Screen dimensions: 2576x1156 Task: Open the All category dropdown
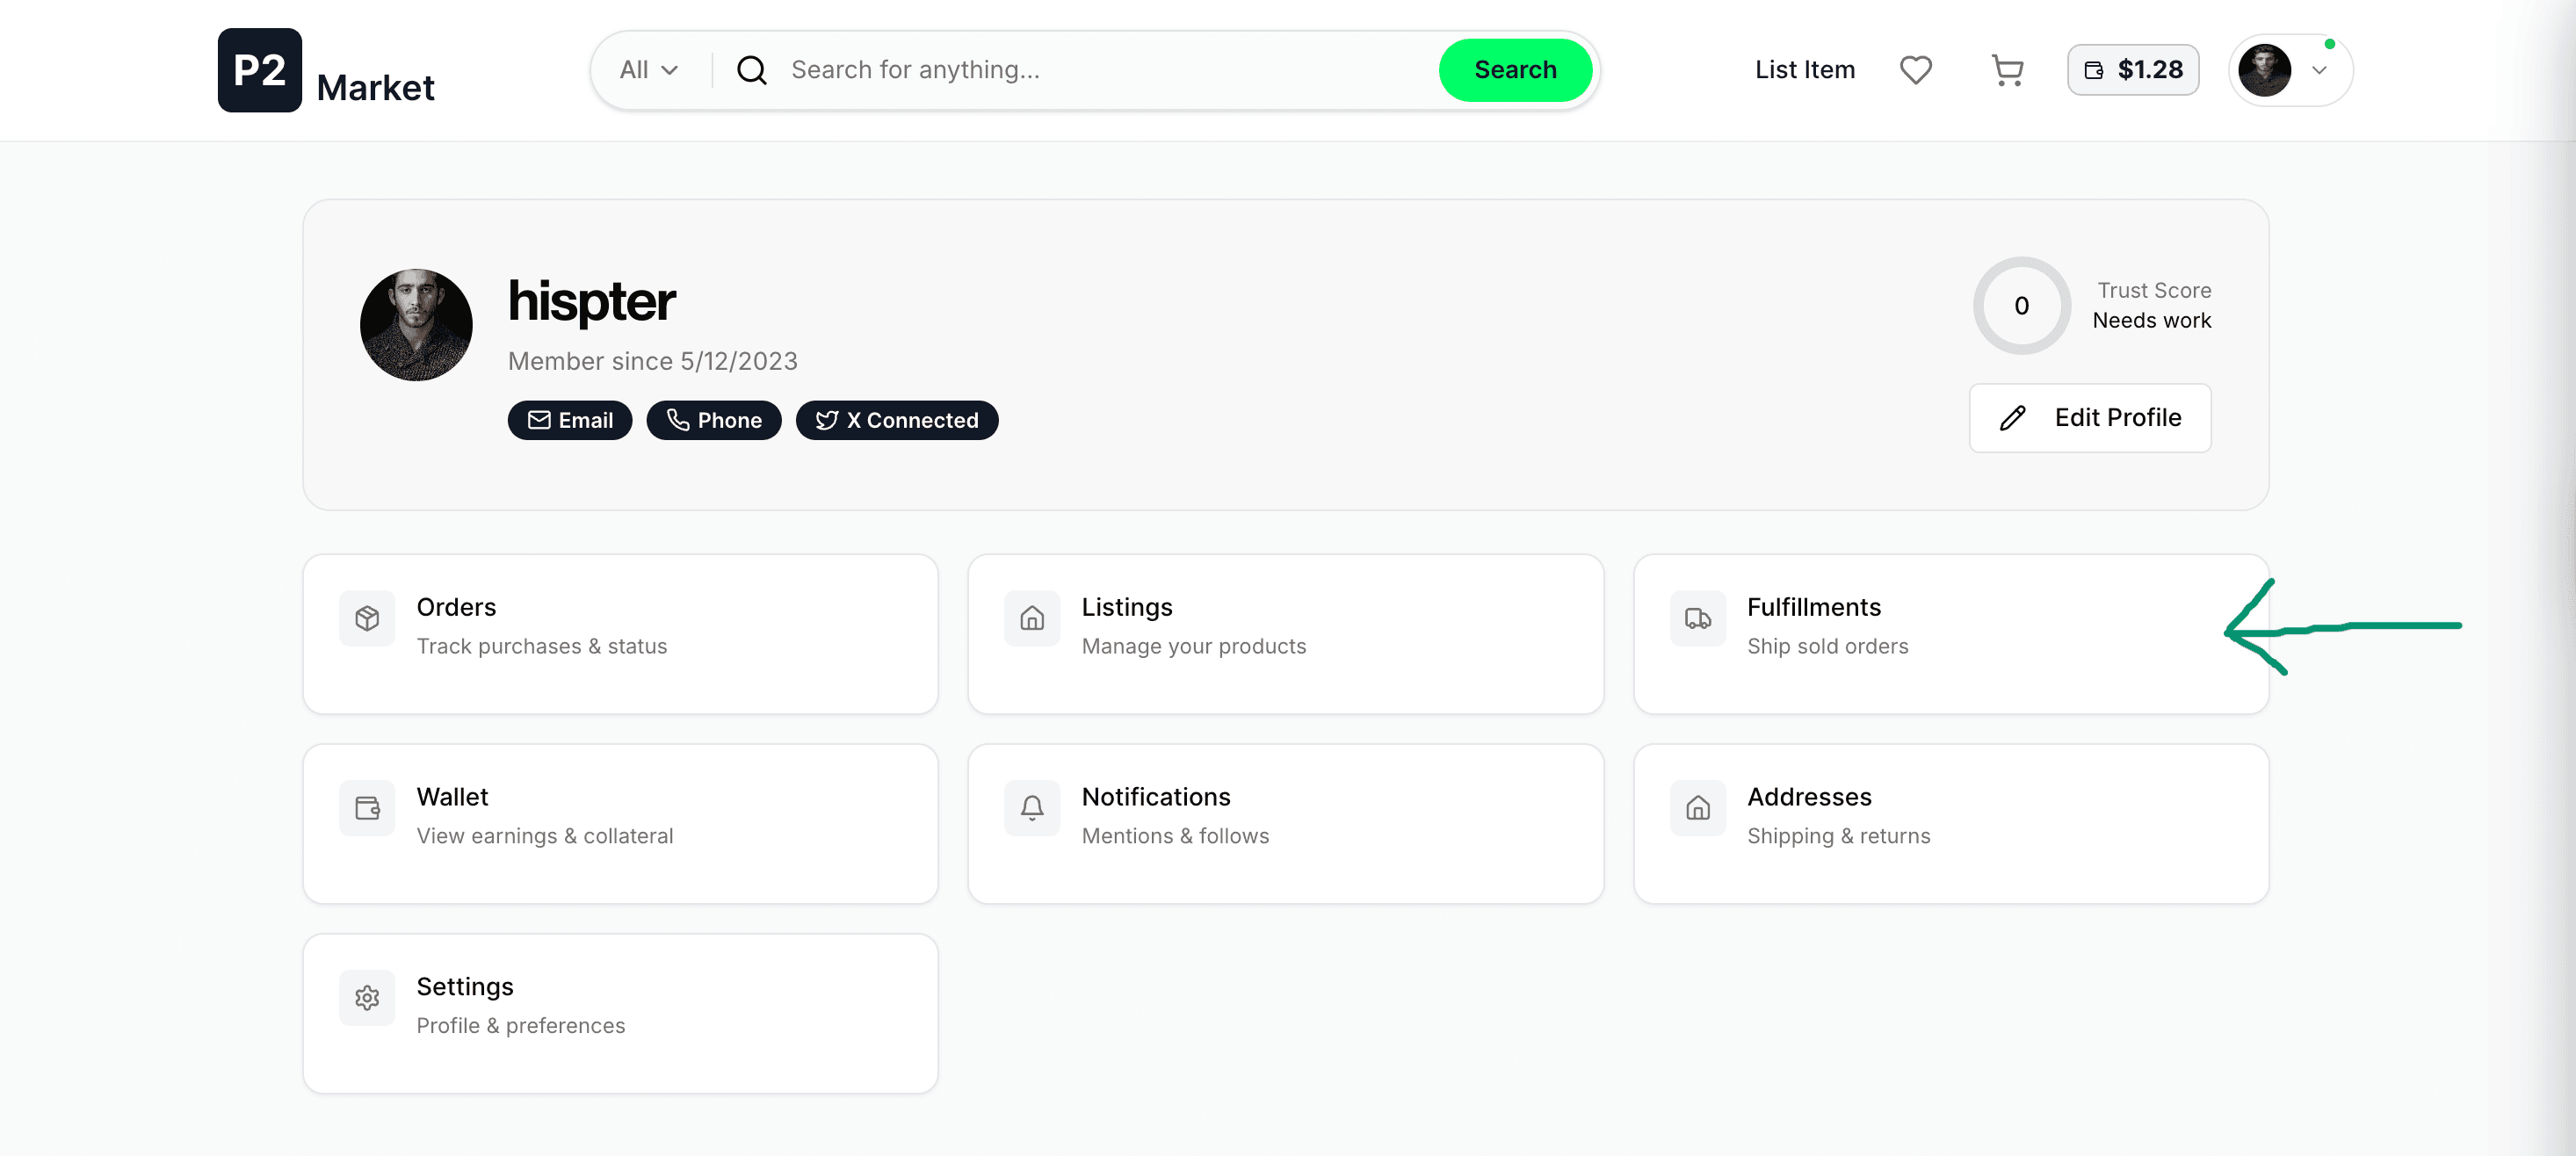point(648,70)
